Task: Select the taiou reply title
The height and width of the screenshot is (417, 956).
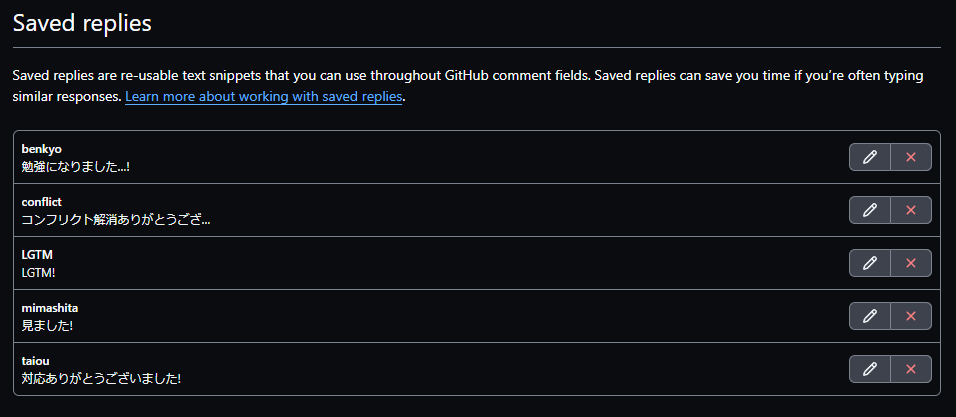Action: click(35, 361)
